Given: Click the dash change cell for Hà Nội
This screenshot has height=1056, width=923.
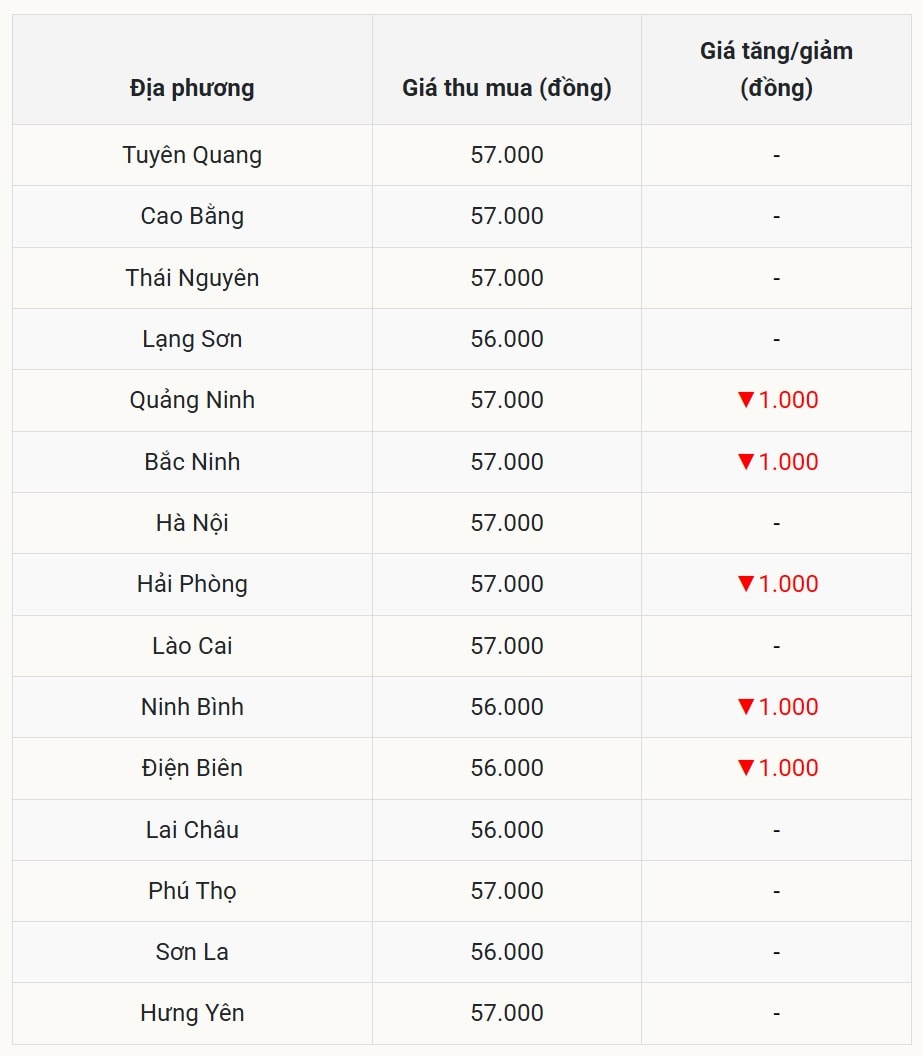Looking at the screenshot, I should click(776, 523).
